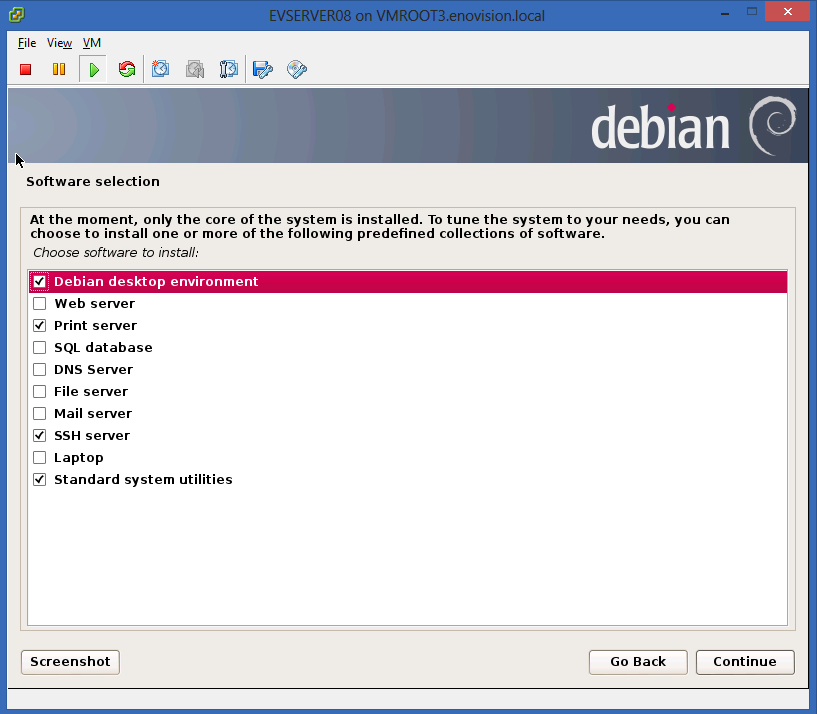Screen dimensions: 817x714
Task: Click the yellow Suspend pause icon
Action: [x=59, y=69]
